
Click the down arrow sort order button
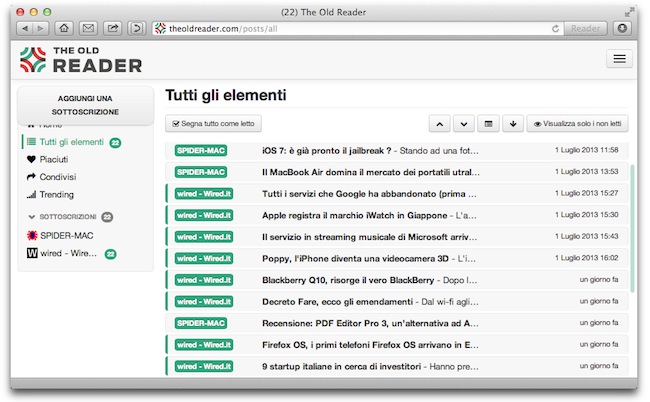click(x=513, y=124)
